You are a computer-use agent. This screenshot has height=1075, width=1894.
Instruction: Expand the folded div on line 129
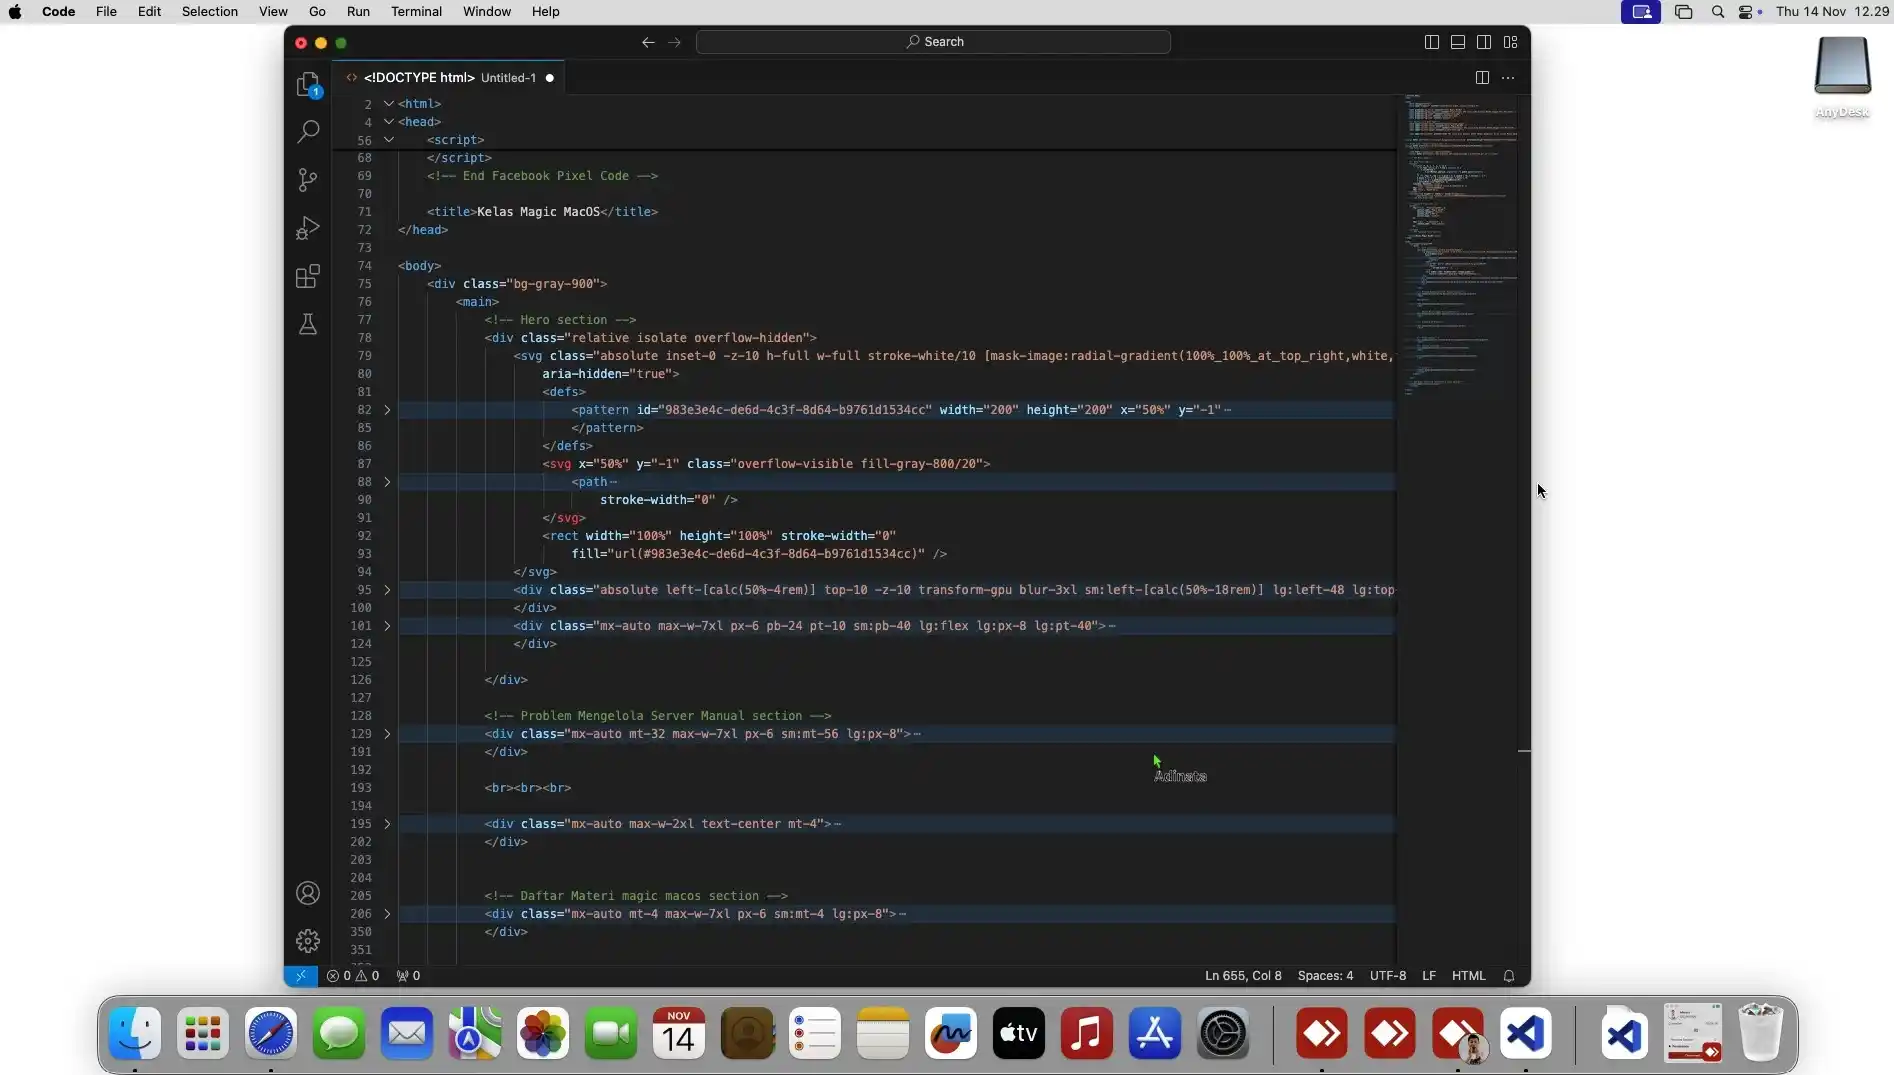[388, 734]
